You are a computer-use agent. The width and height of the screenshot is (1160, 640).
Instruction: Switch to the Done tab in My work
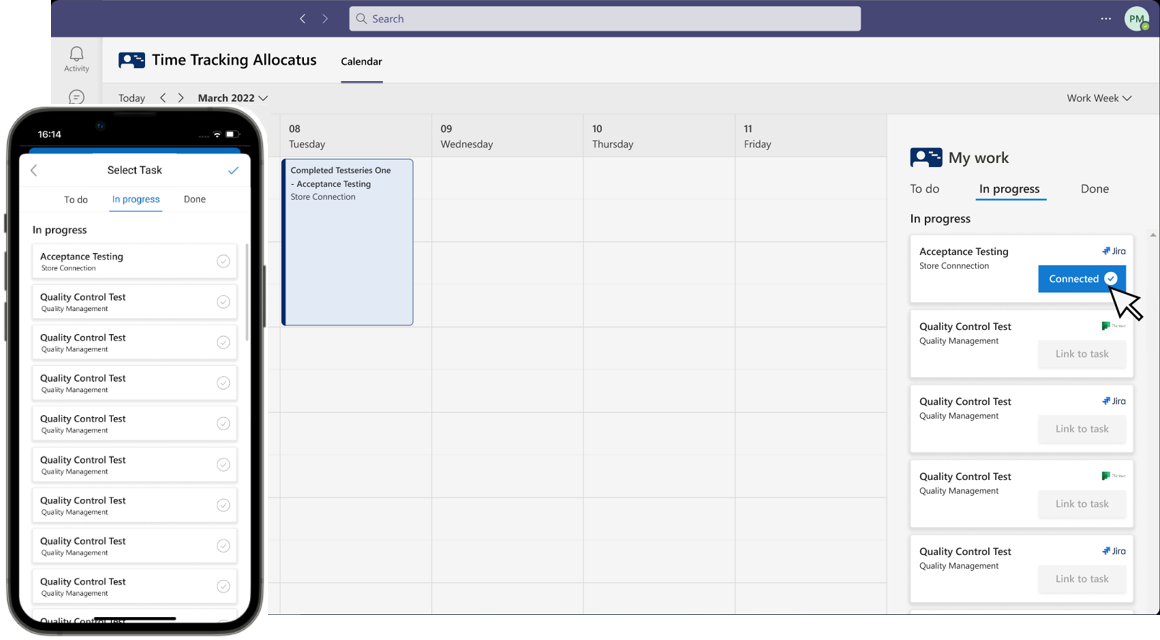[x=1094, y=189]
